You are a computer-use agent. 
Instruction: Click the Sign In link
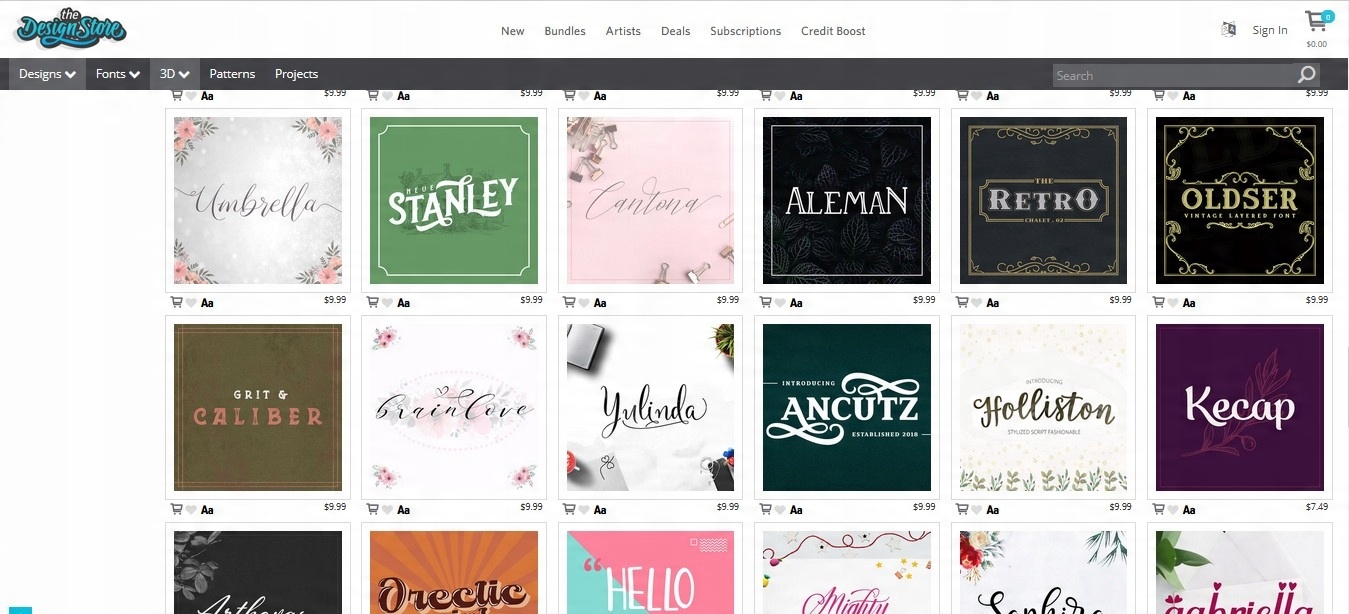[1270, 31]
